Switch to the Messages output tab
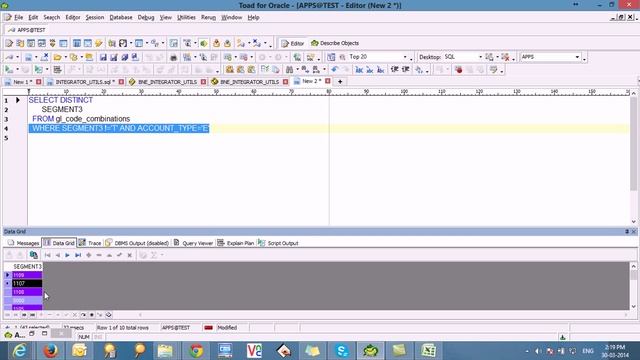Viewport: 640px width, 360px height. click(x=23, y=243)
